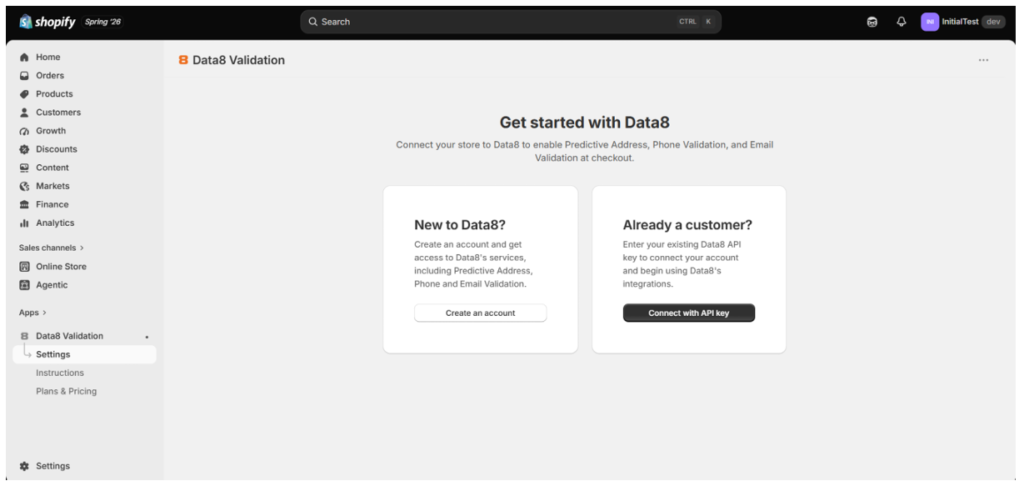
Task: Click the Sidekick assistant icon near the bell
Action: tap(872, 22)
